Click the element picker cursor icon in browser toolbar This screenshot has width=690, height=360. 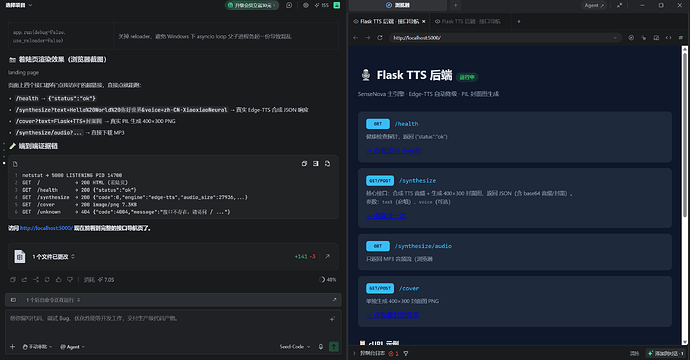[644, 38]
